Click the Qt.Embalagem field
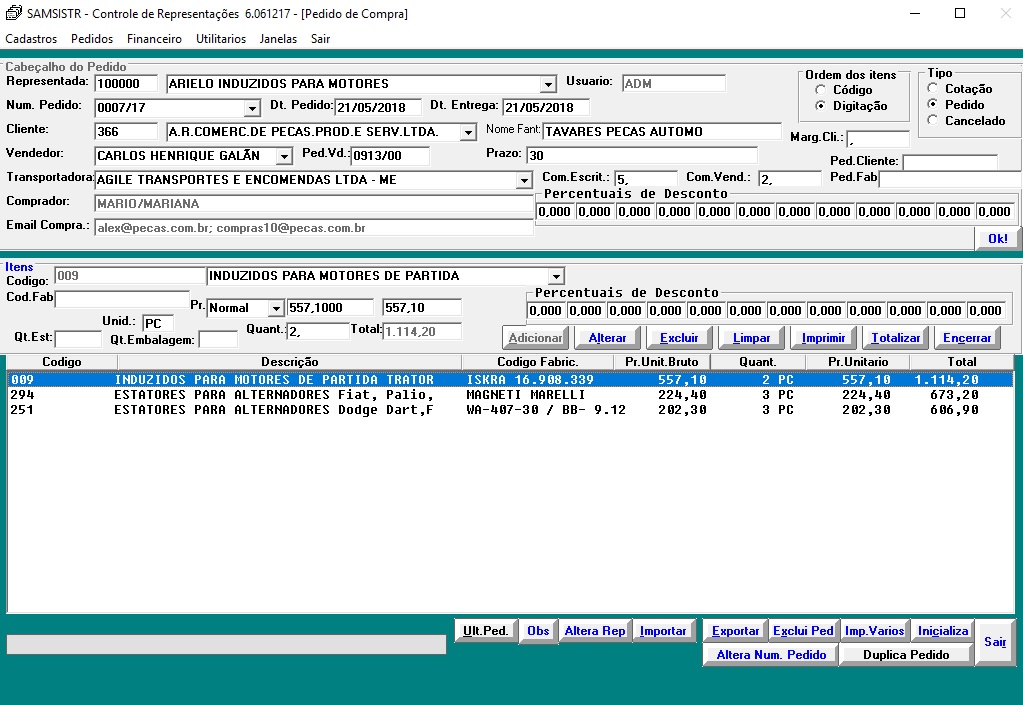Image resolution: width=1023 pixels, height=705 pixels. point(218,339)
